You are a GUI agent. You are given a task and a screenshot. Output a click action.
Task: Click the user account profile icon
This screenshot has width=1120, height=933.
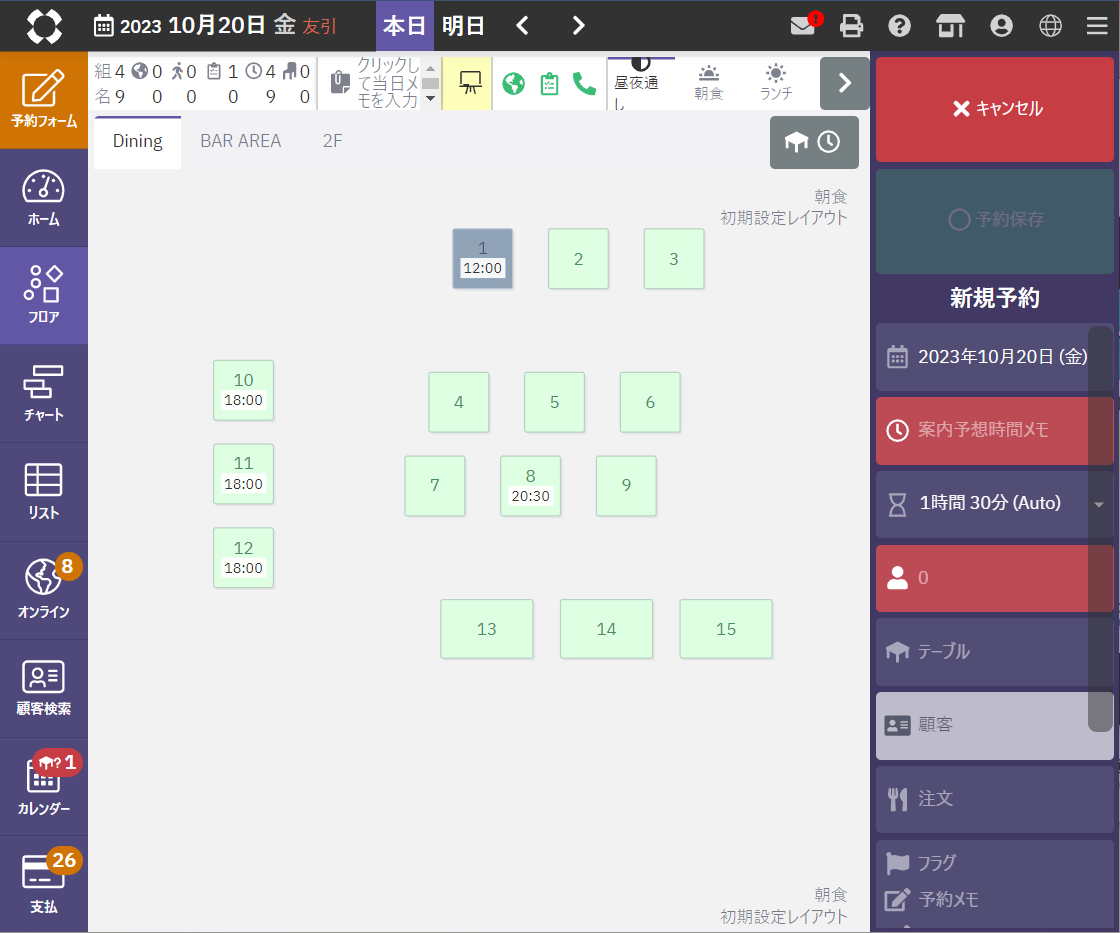pyautogui.click(x=1001, y=26)
